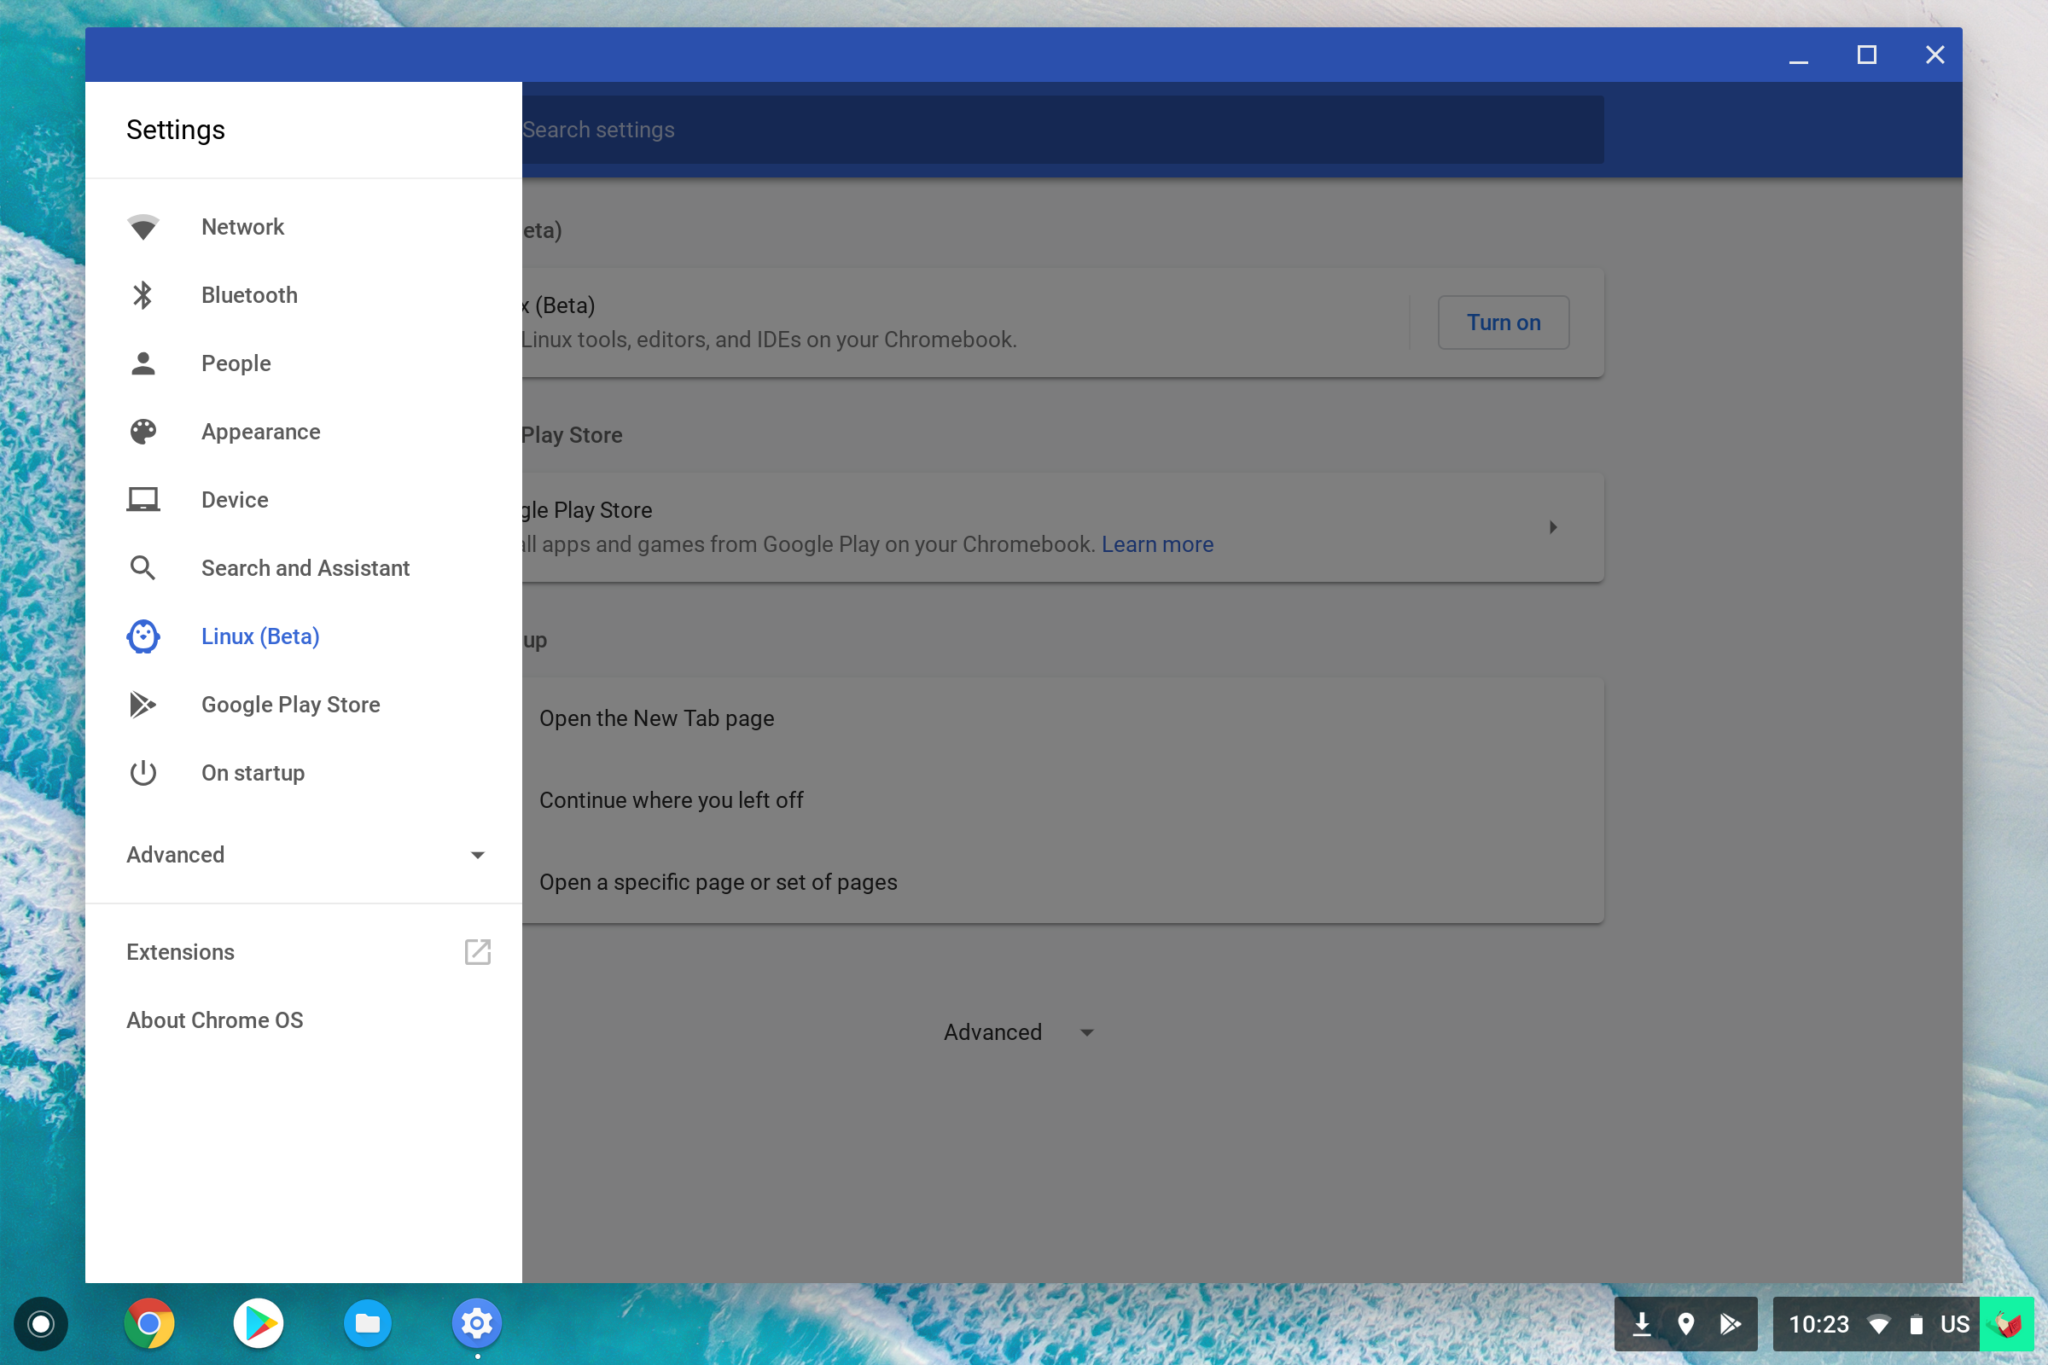Click the On startup power icon
This screenshot has height=1365, width=2048.
click(143, 773)
